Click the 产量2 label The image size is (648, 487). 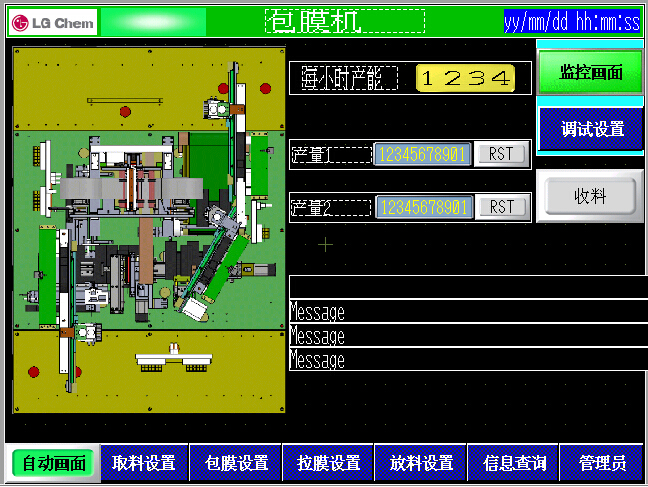331,208
